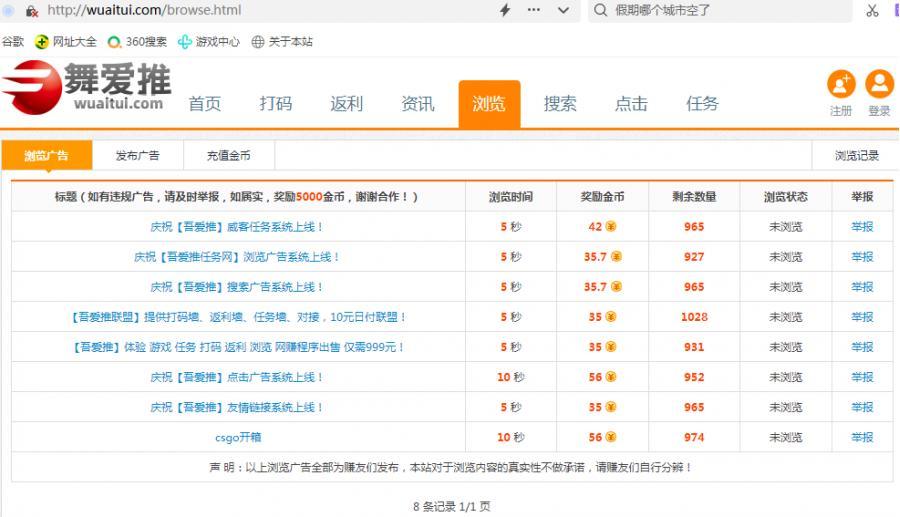Open ad 友情链接系统上线
This screenshot has width=900, height=517.
point(236,407)
